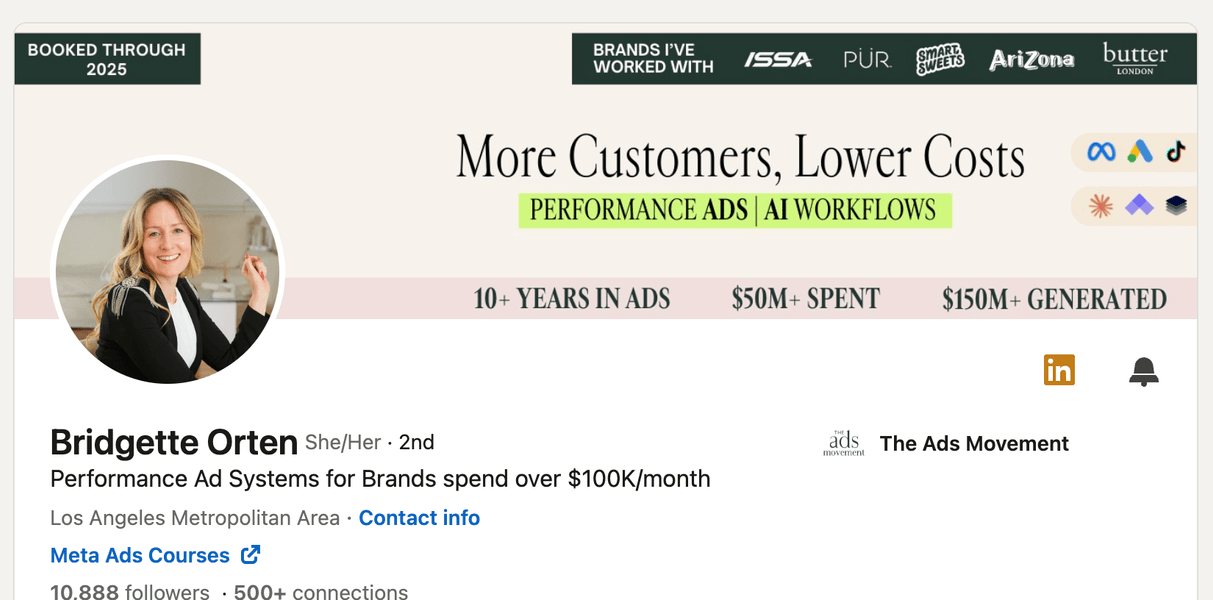
Task: Click The Ads Movement company logo
Action: [x=844, y=444]
